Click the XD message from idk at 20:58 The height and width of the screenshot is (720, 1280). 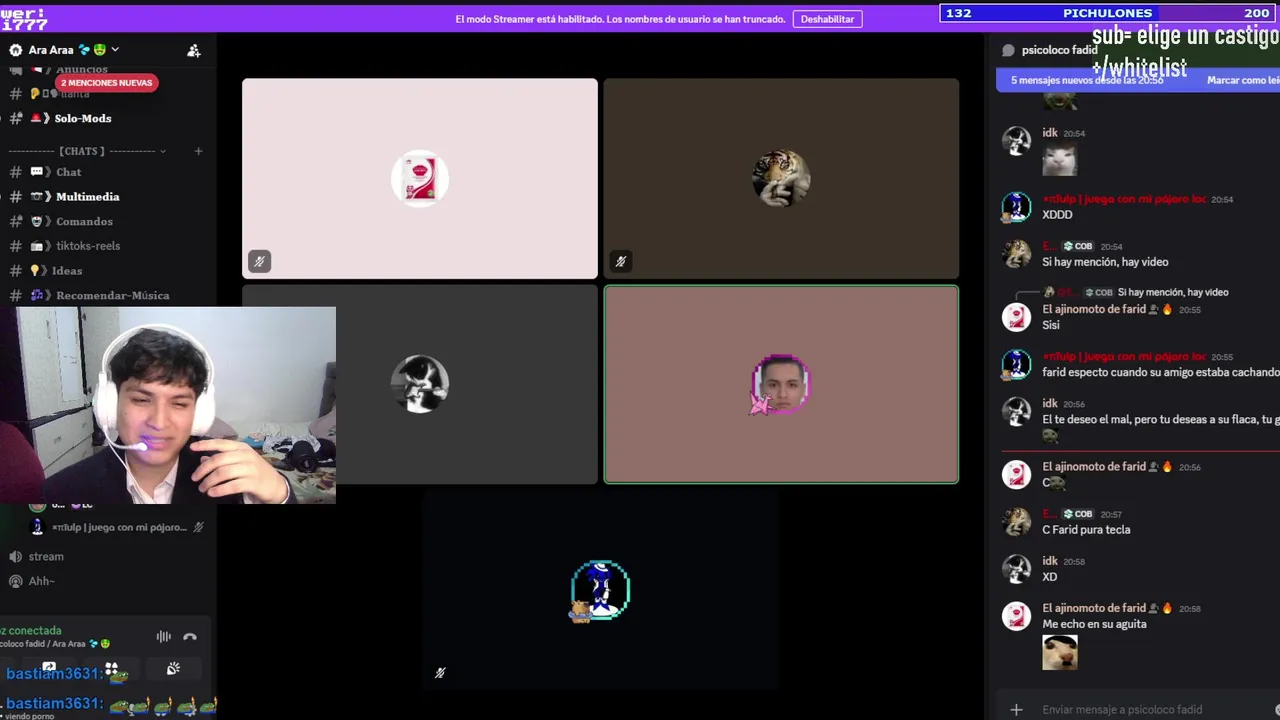[1049, 577]
